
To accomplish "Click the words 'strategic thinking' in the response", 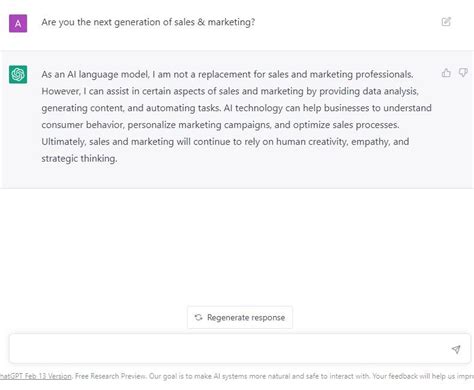I will 79,158.
